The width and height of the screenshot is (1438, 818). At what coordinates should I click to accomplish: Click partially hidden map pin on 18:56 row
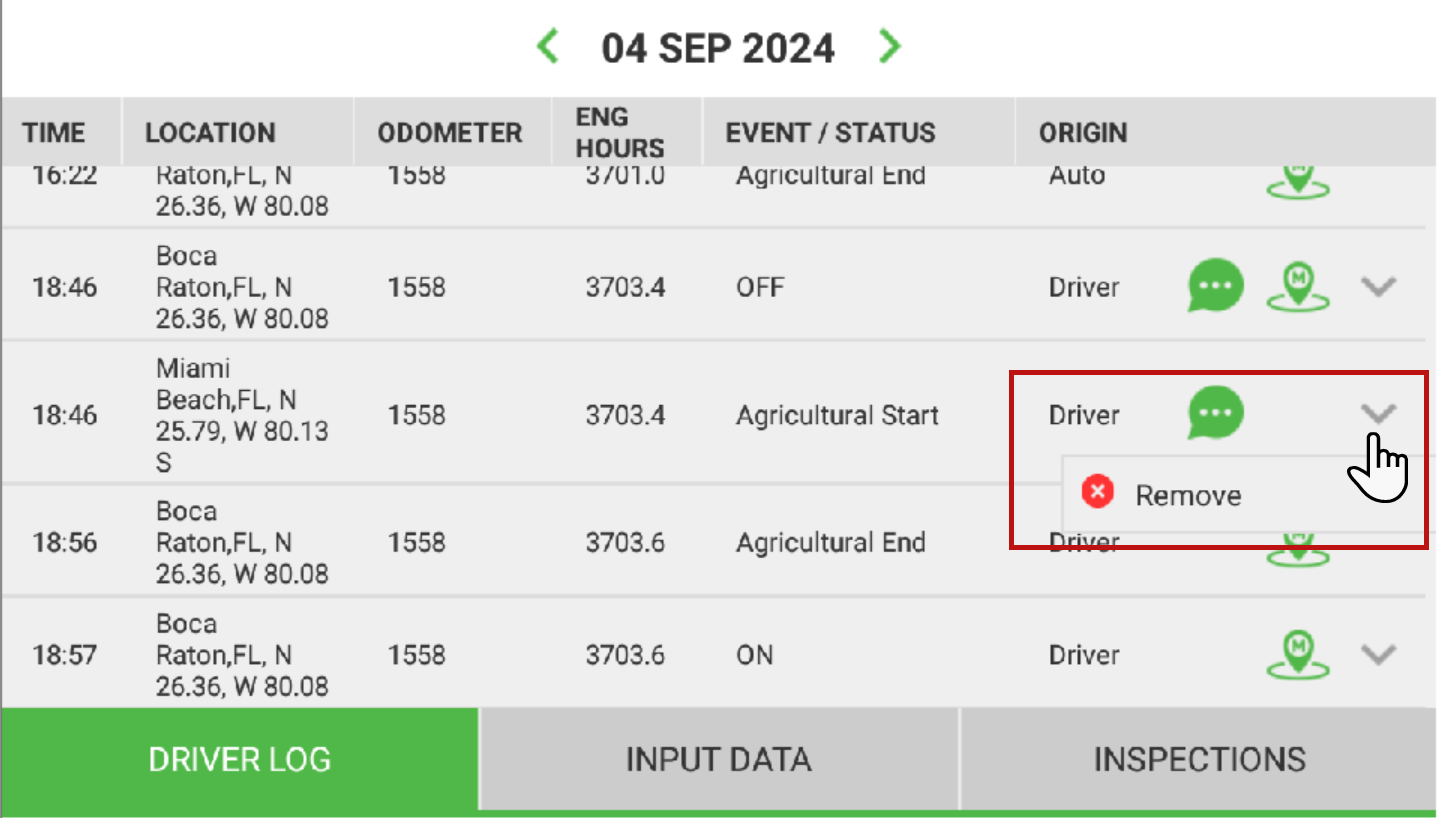click(x=1298, y=552)
